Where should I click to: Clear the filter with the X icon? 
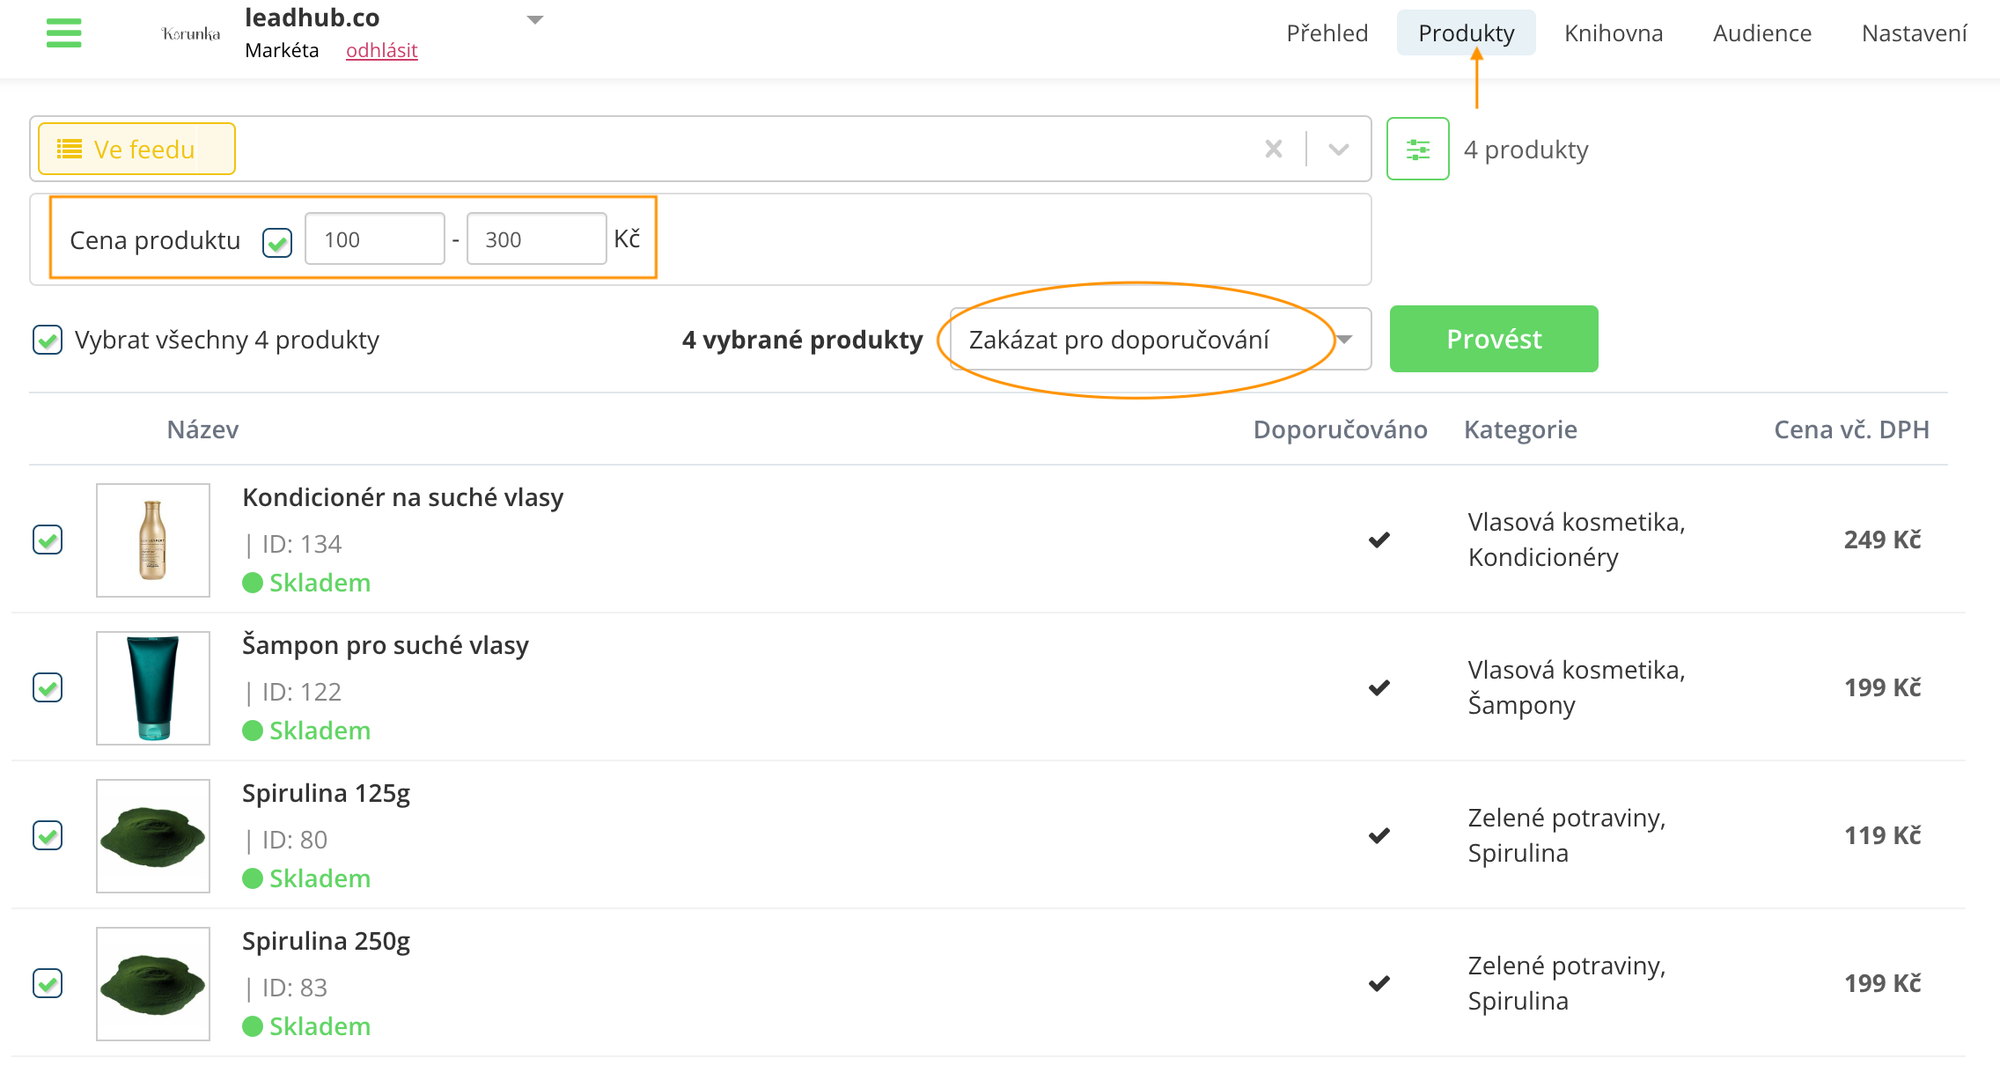(x=1273, y=149)
